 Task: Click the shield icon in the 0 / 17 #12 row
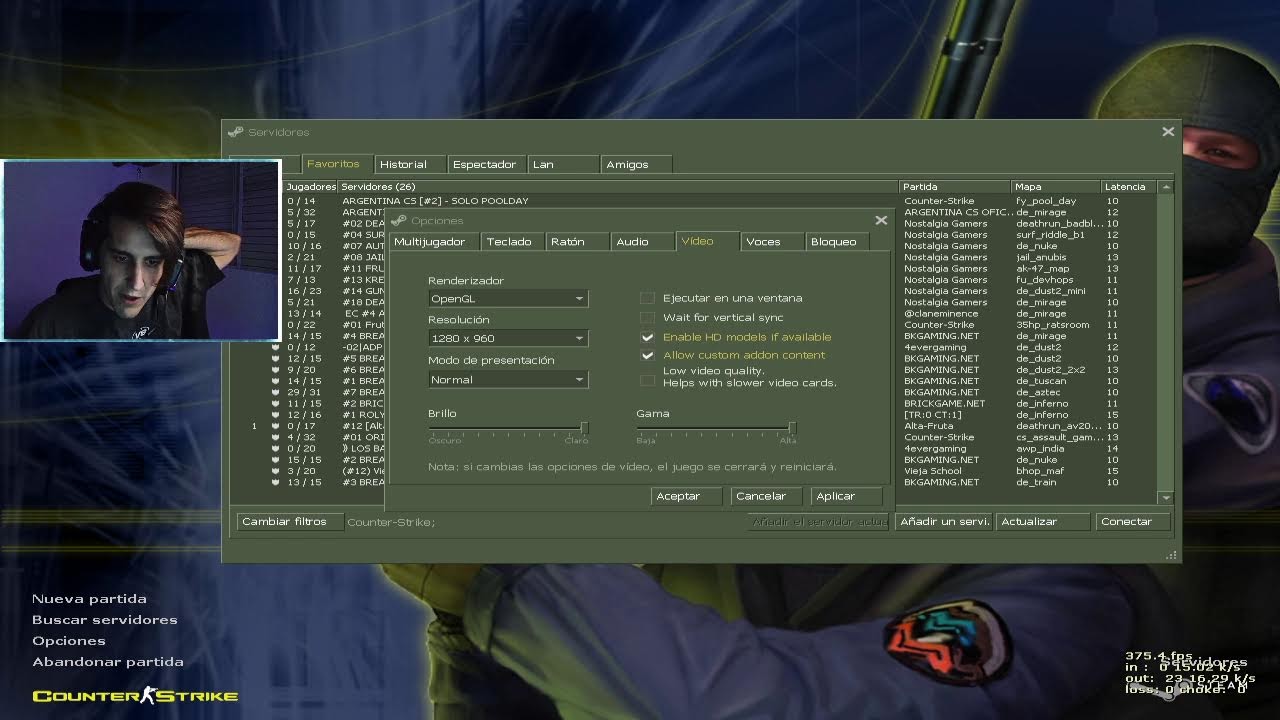[276, 426]
